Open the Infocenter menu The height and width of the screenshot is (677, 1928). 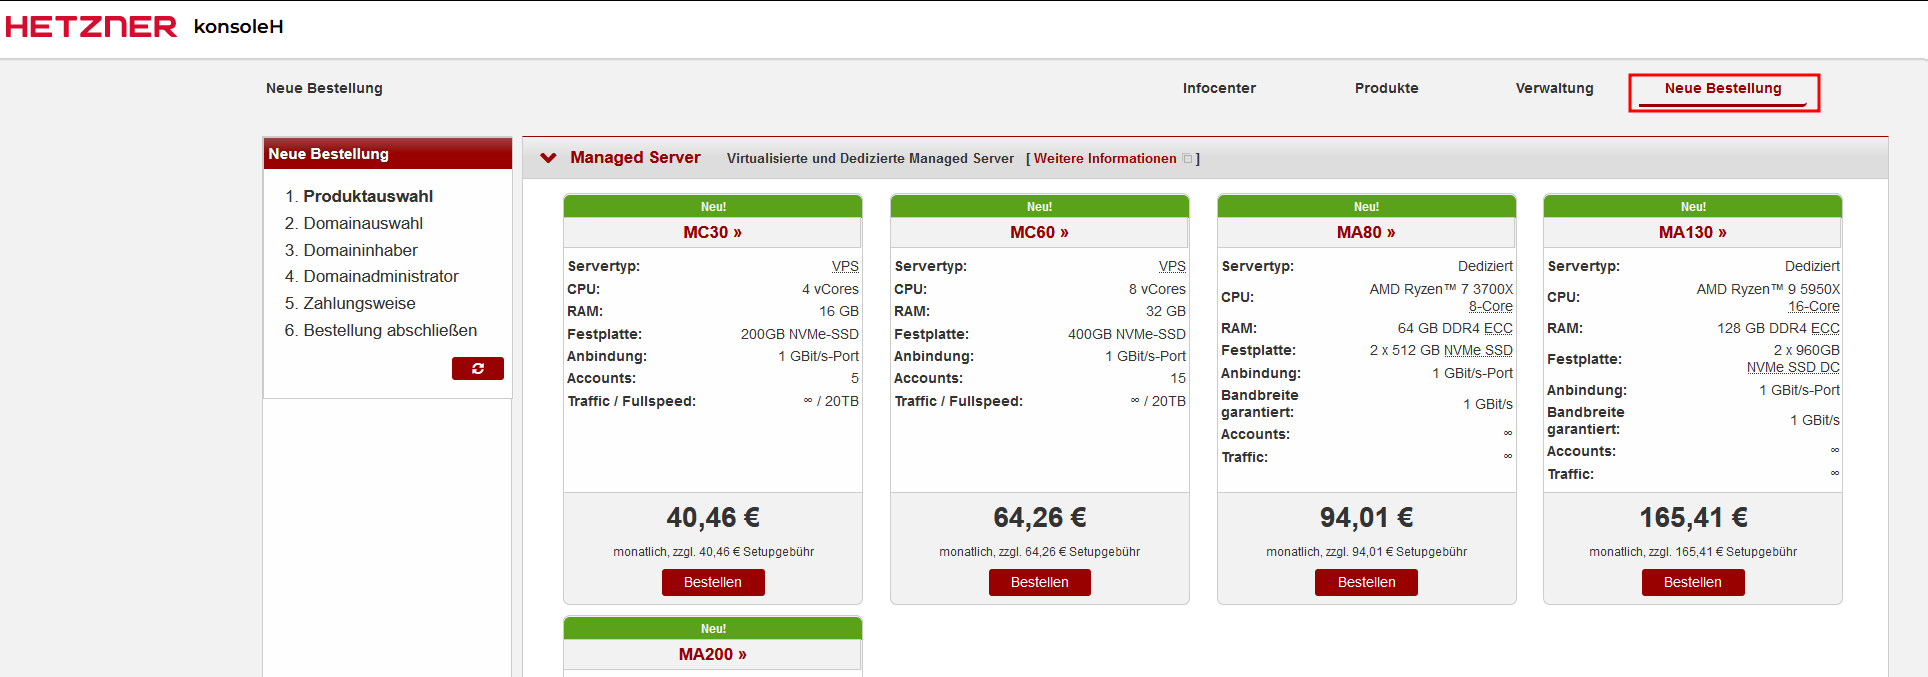1218,88
